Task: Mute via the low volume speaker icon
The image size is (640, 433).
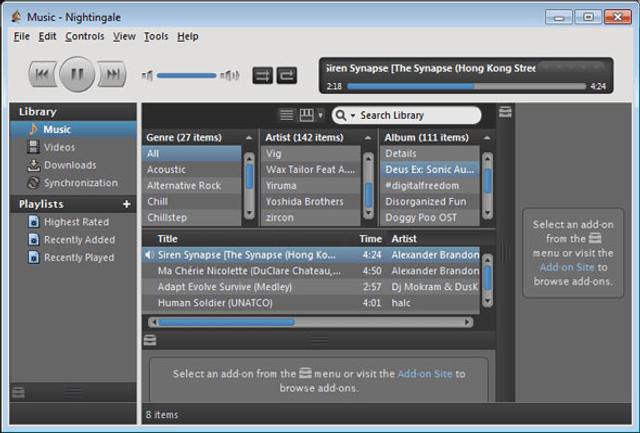Action: pos(147,75)
